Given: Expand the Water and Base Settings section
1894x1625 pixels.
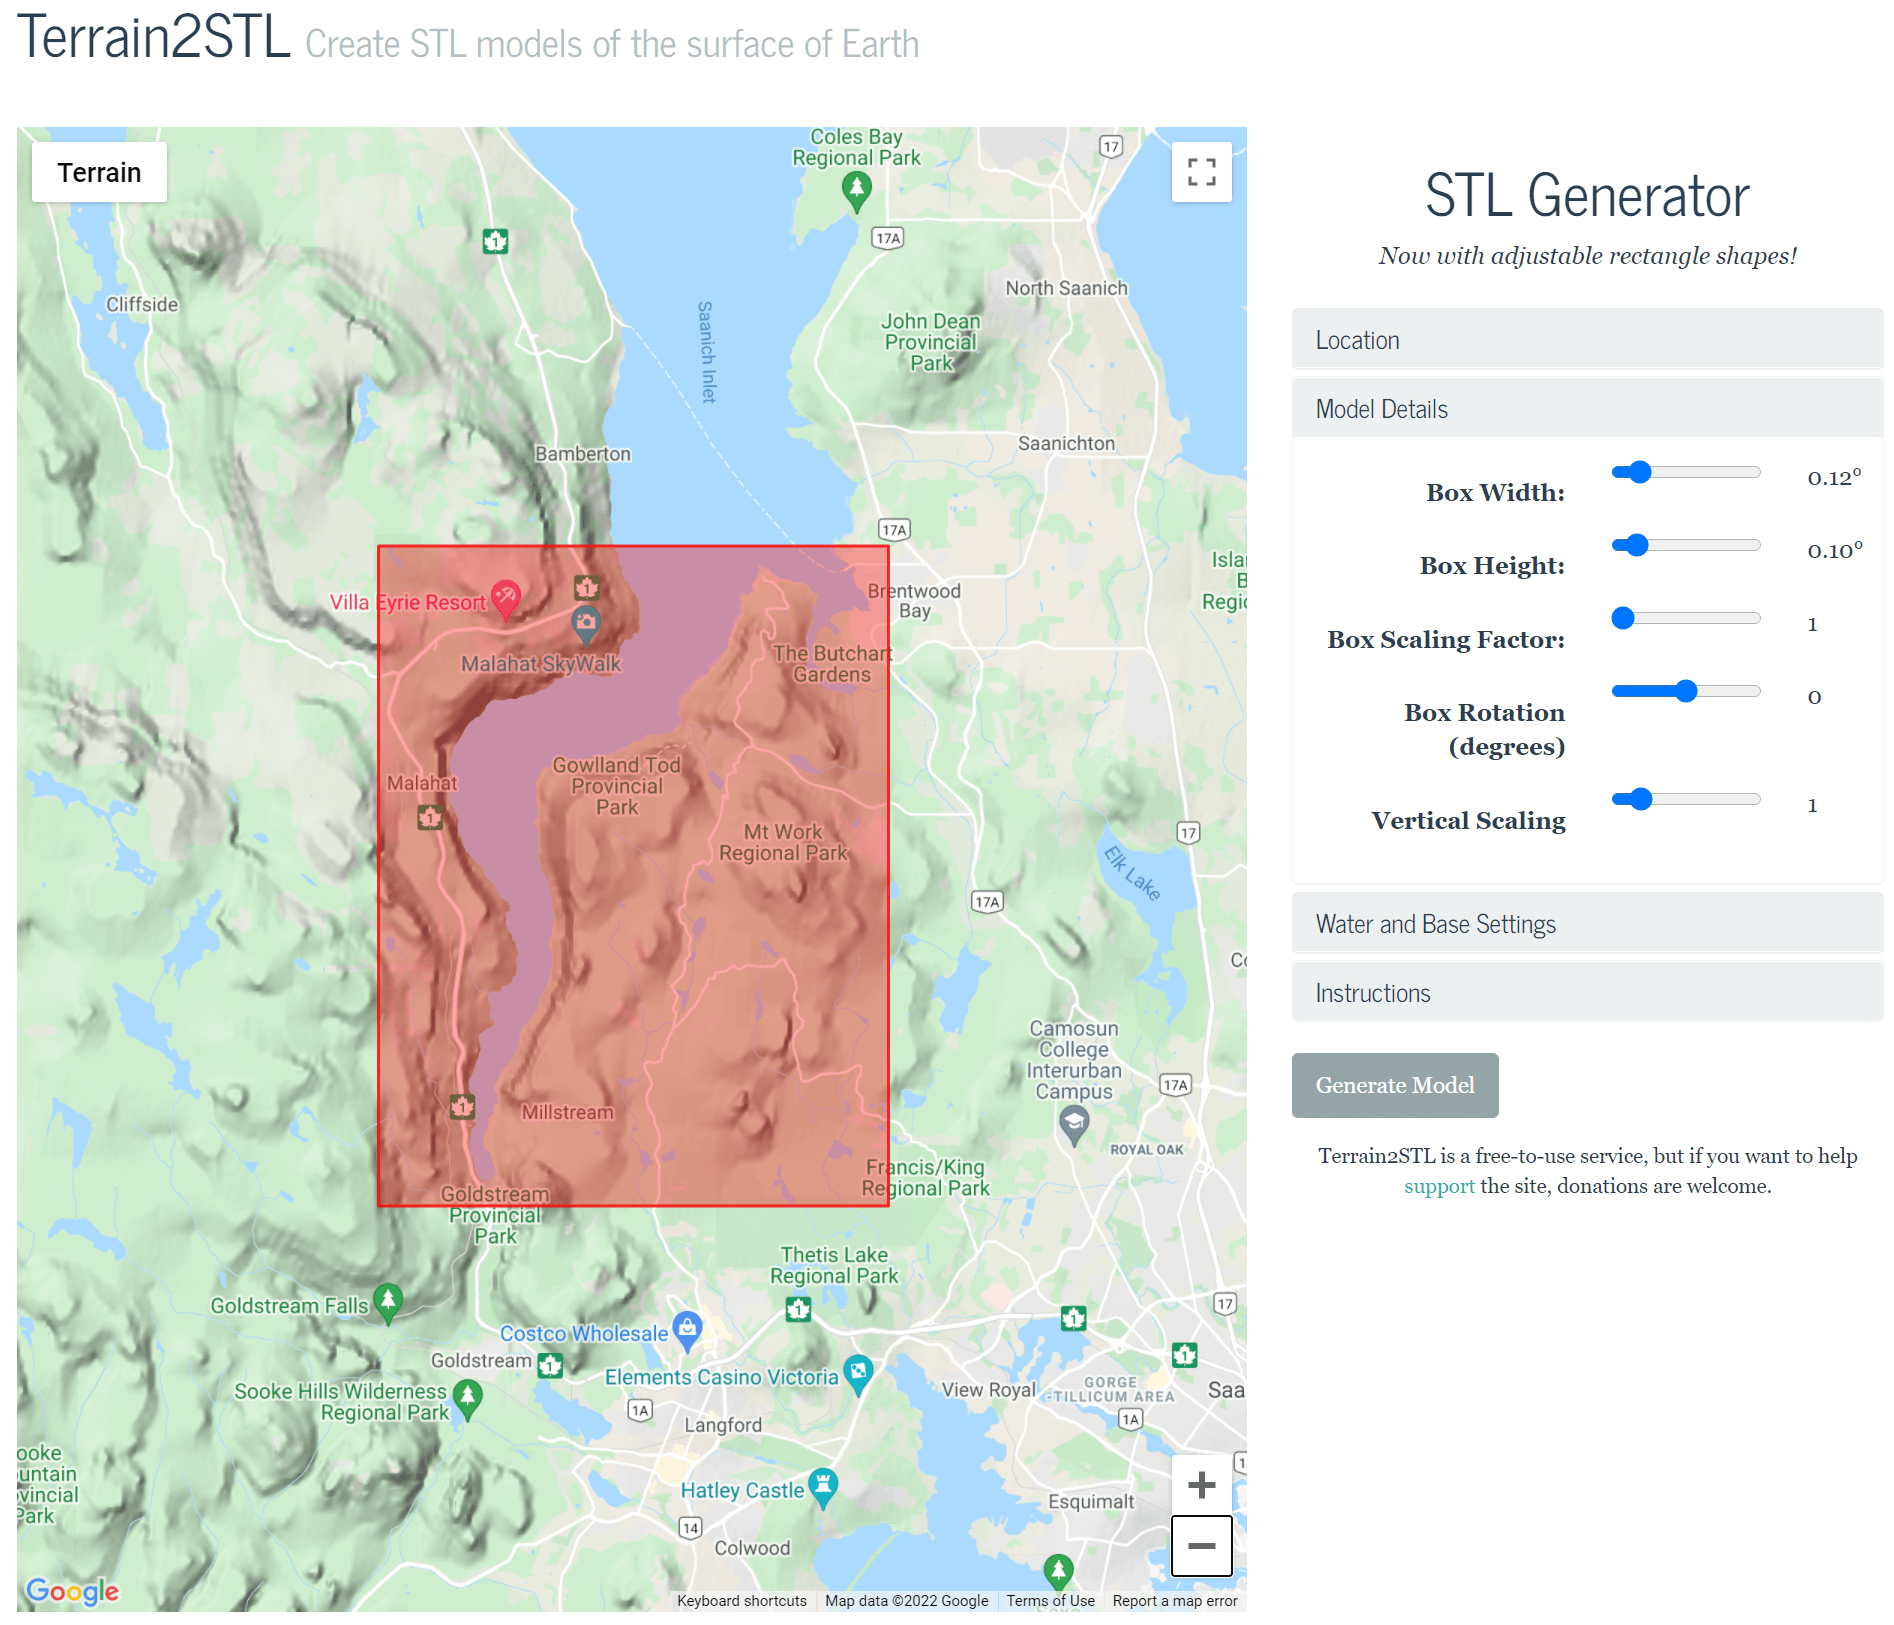Looking at the screenshot, I should tap(1586, 923).
